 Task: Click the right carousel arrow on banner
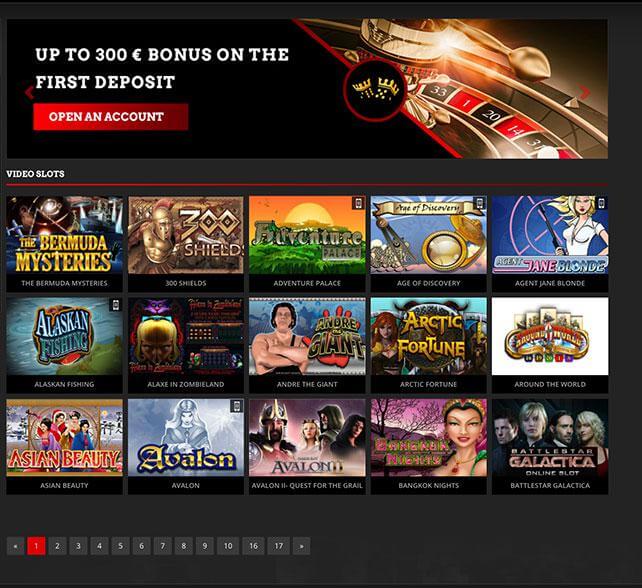[x=586, y=92]
